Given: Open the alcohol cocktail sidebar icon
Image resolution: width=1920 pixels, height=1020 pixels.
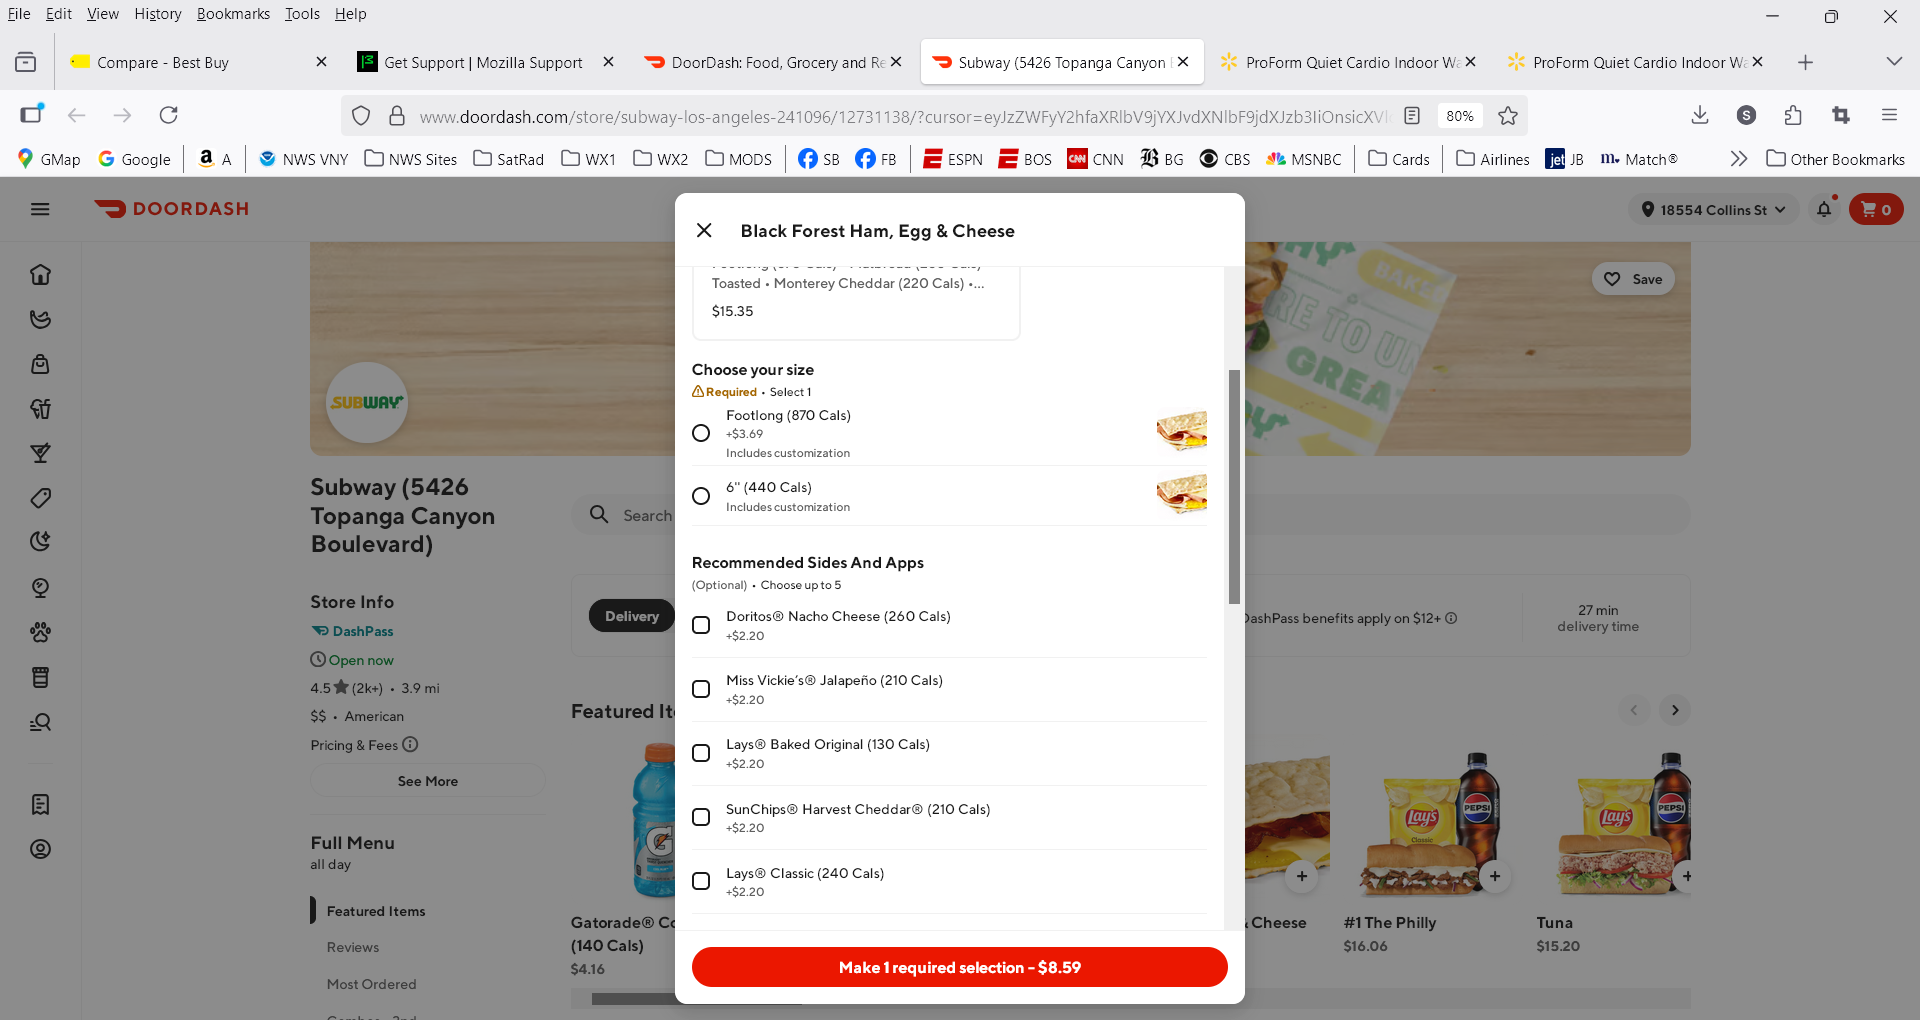Looking at the screenshot, I should pyautogui.click(x=40, y=453).
